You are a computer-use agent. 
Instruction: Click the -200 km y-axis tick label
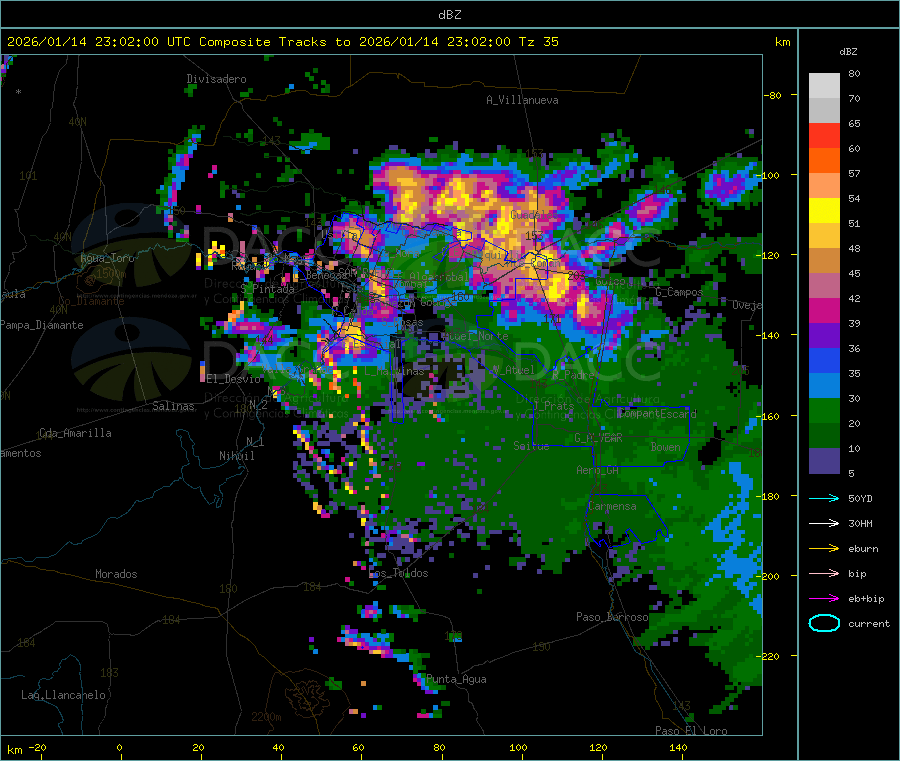tap(771, 576)
